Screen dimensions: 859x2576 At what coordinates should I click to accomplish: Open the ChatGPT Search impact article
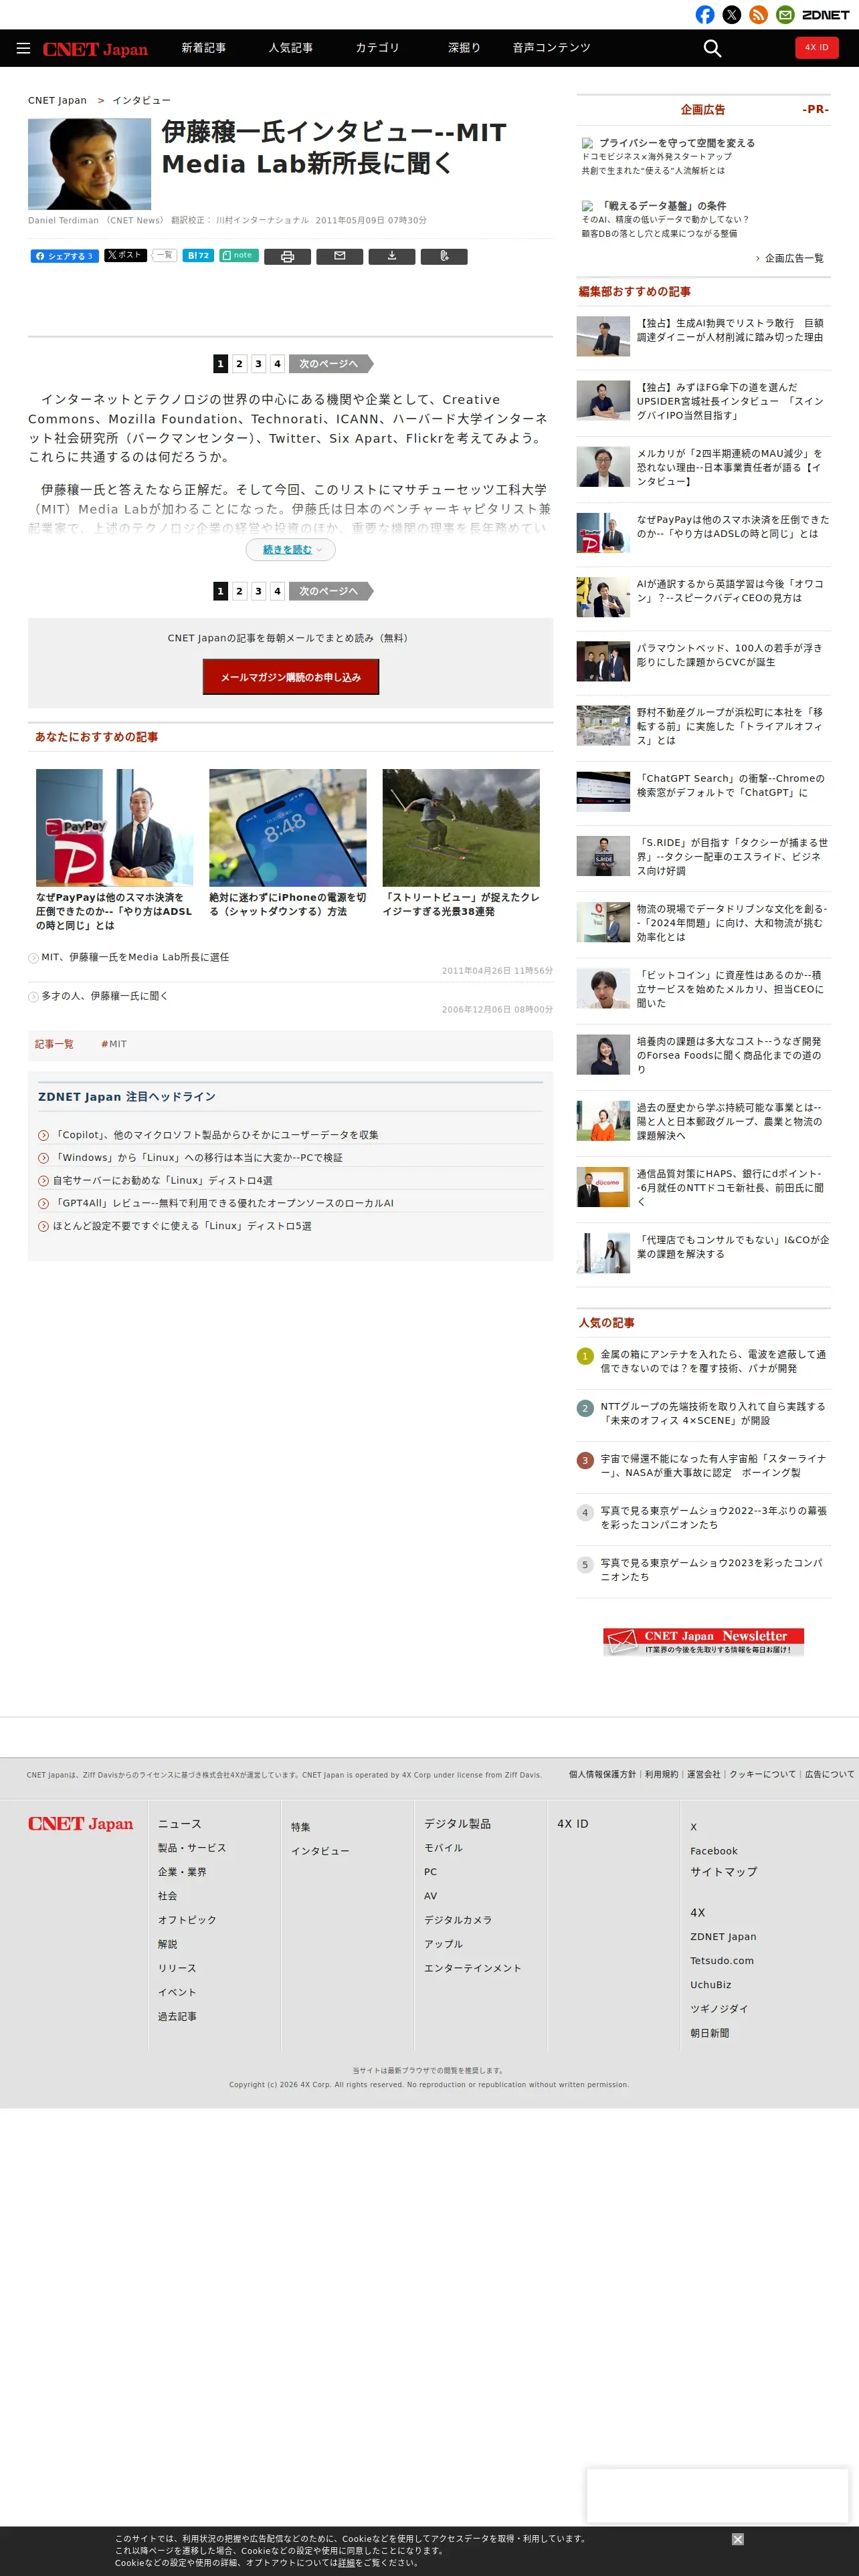pos(730,785)
